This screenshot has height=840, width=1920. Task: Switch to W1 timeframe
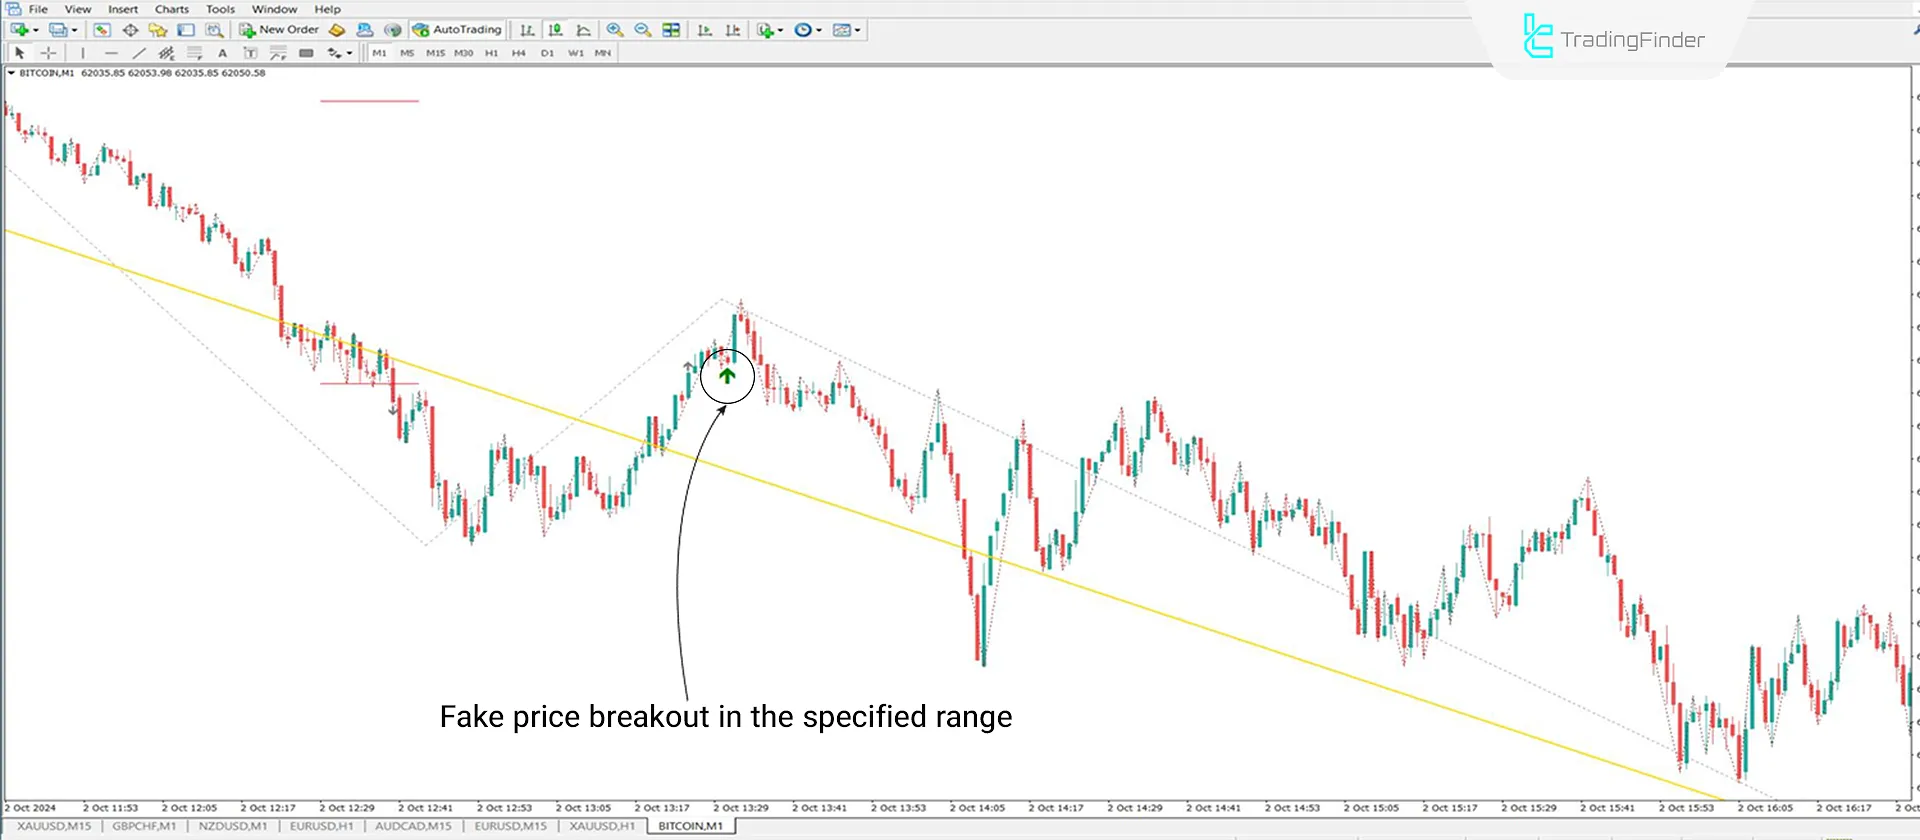575,53
